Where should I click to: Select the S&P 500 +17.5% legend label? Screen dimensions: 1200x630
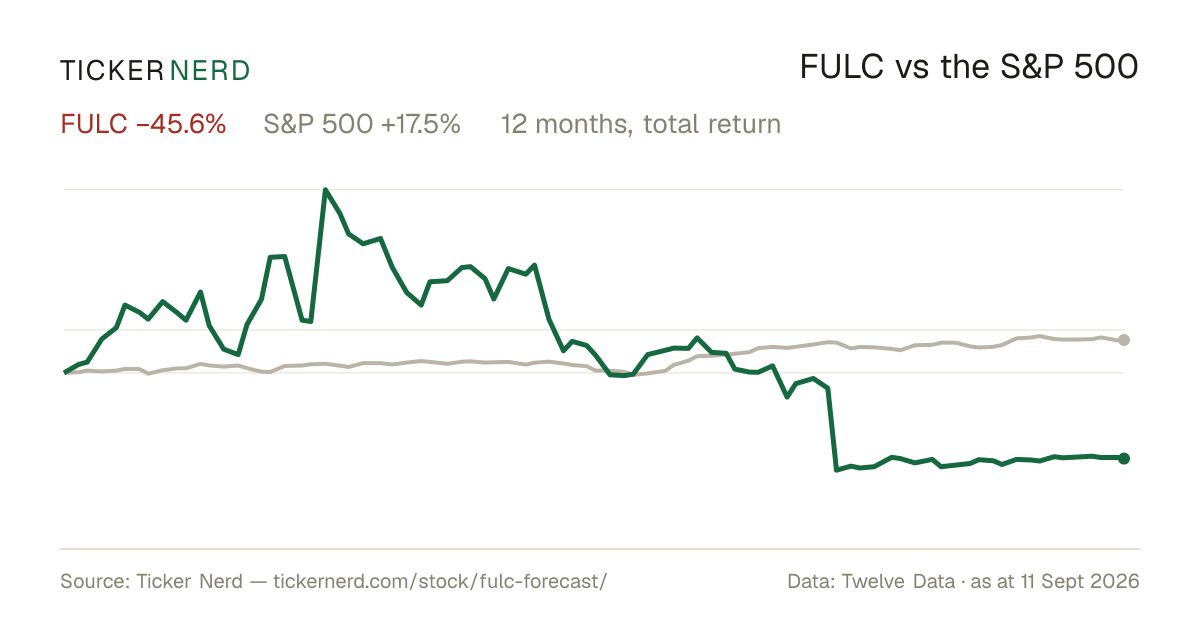click(x=362, y=124)
